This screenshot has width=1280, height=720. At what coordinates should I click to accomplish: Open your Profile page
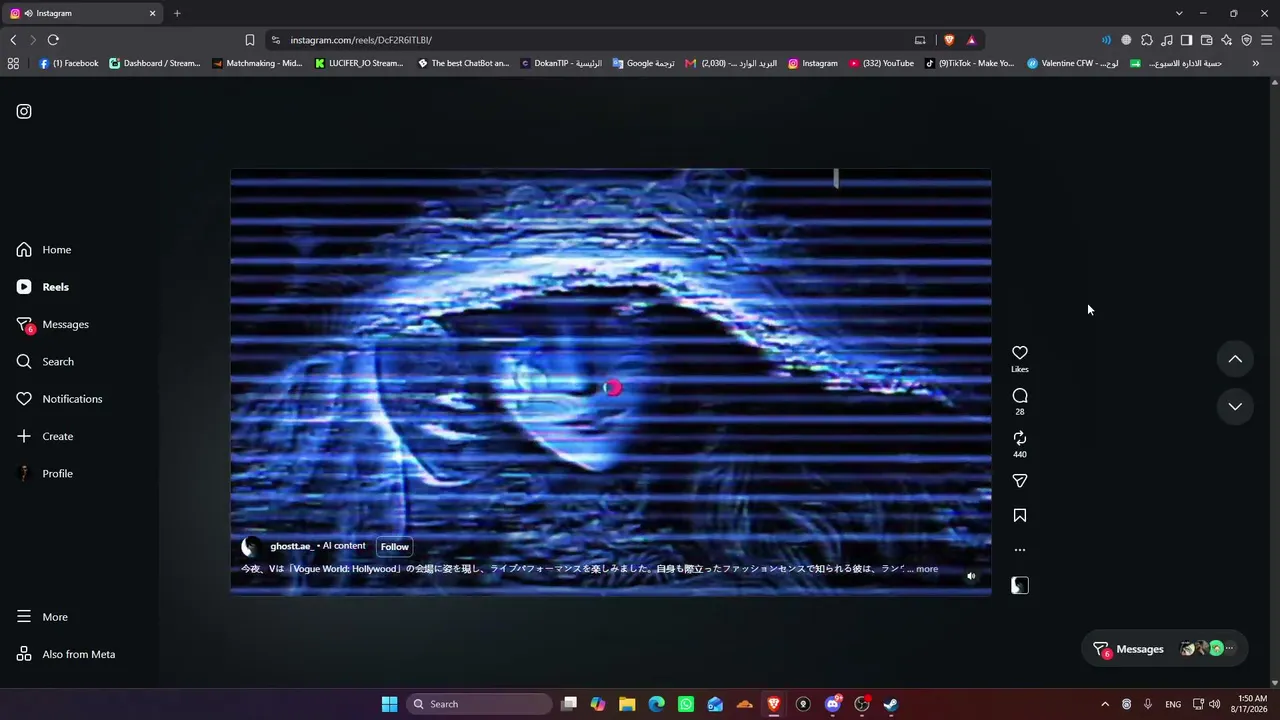(45, 474)
